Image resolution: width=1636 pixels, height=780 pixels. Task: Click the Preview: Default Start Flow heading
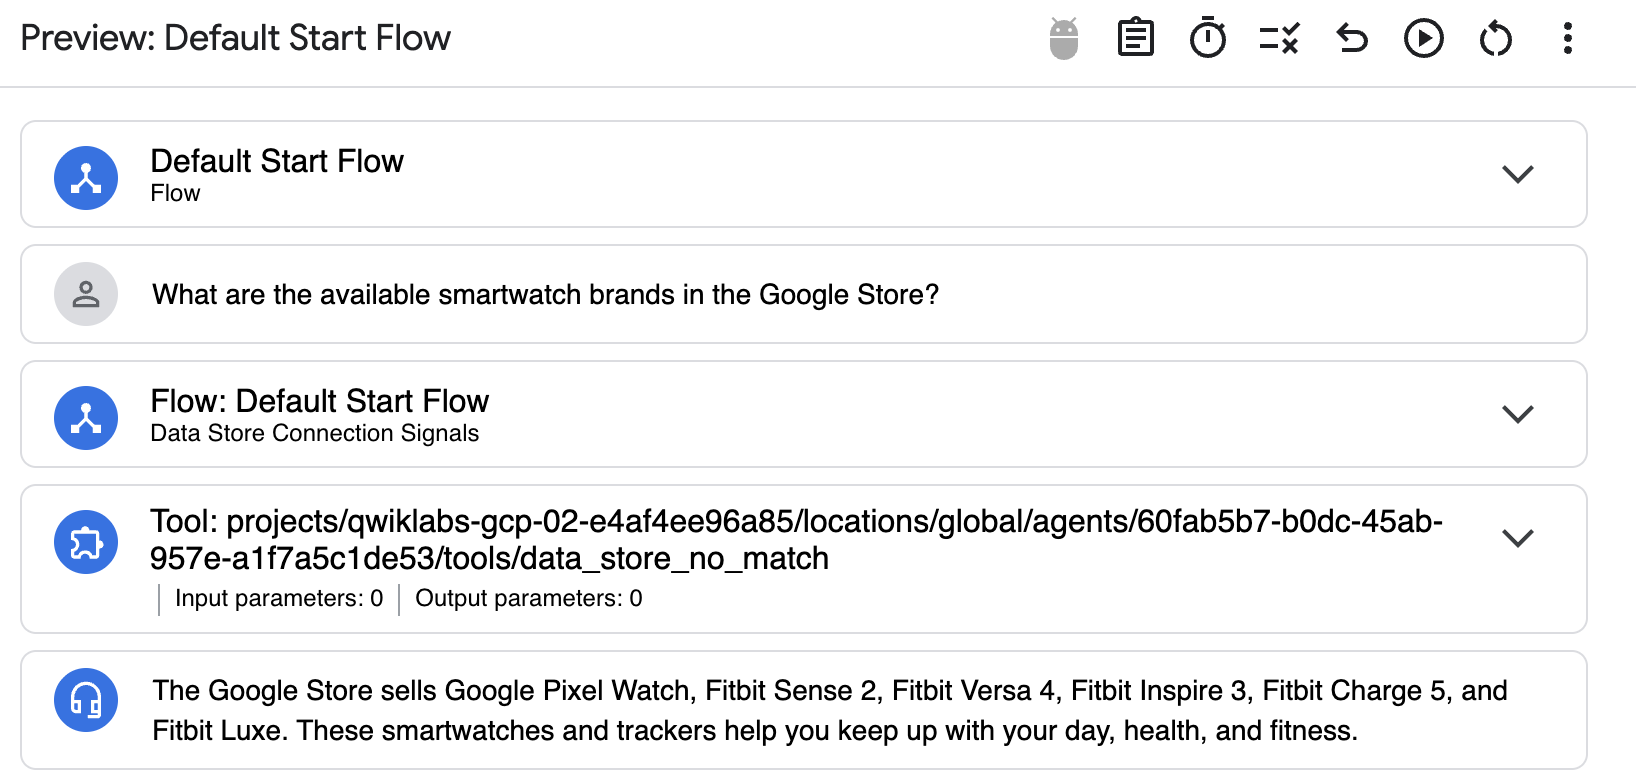tap(236, 38)
